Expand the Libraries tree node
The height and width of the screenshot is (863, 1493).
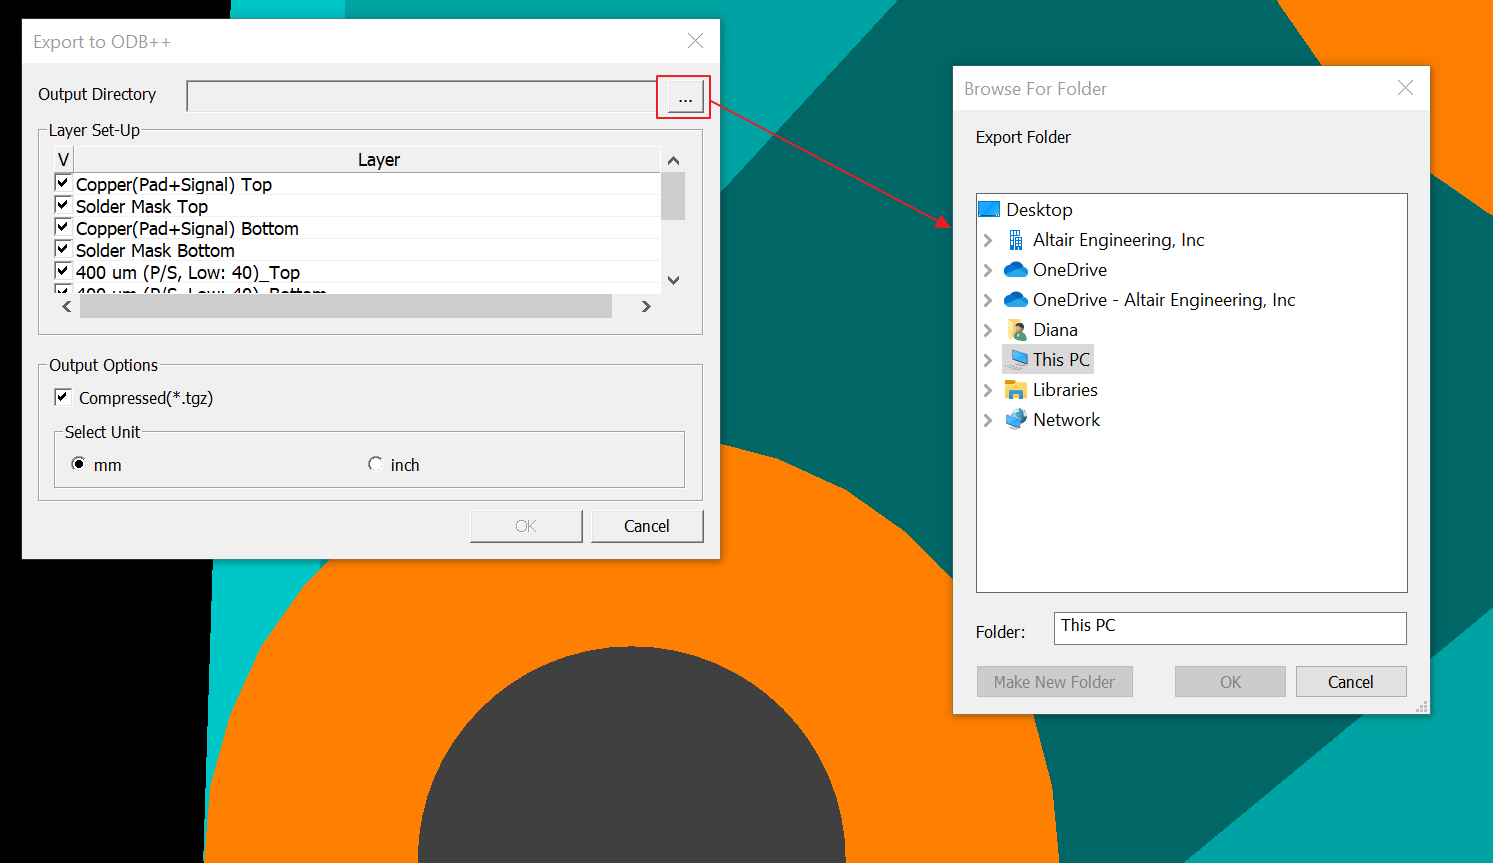tap(988, 390)
